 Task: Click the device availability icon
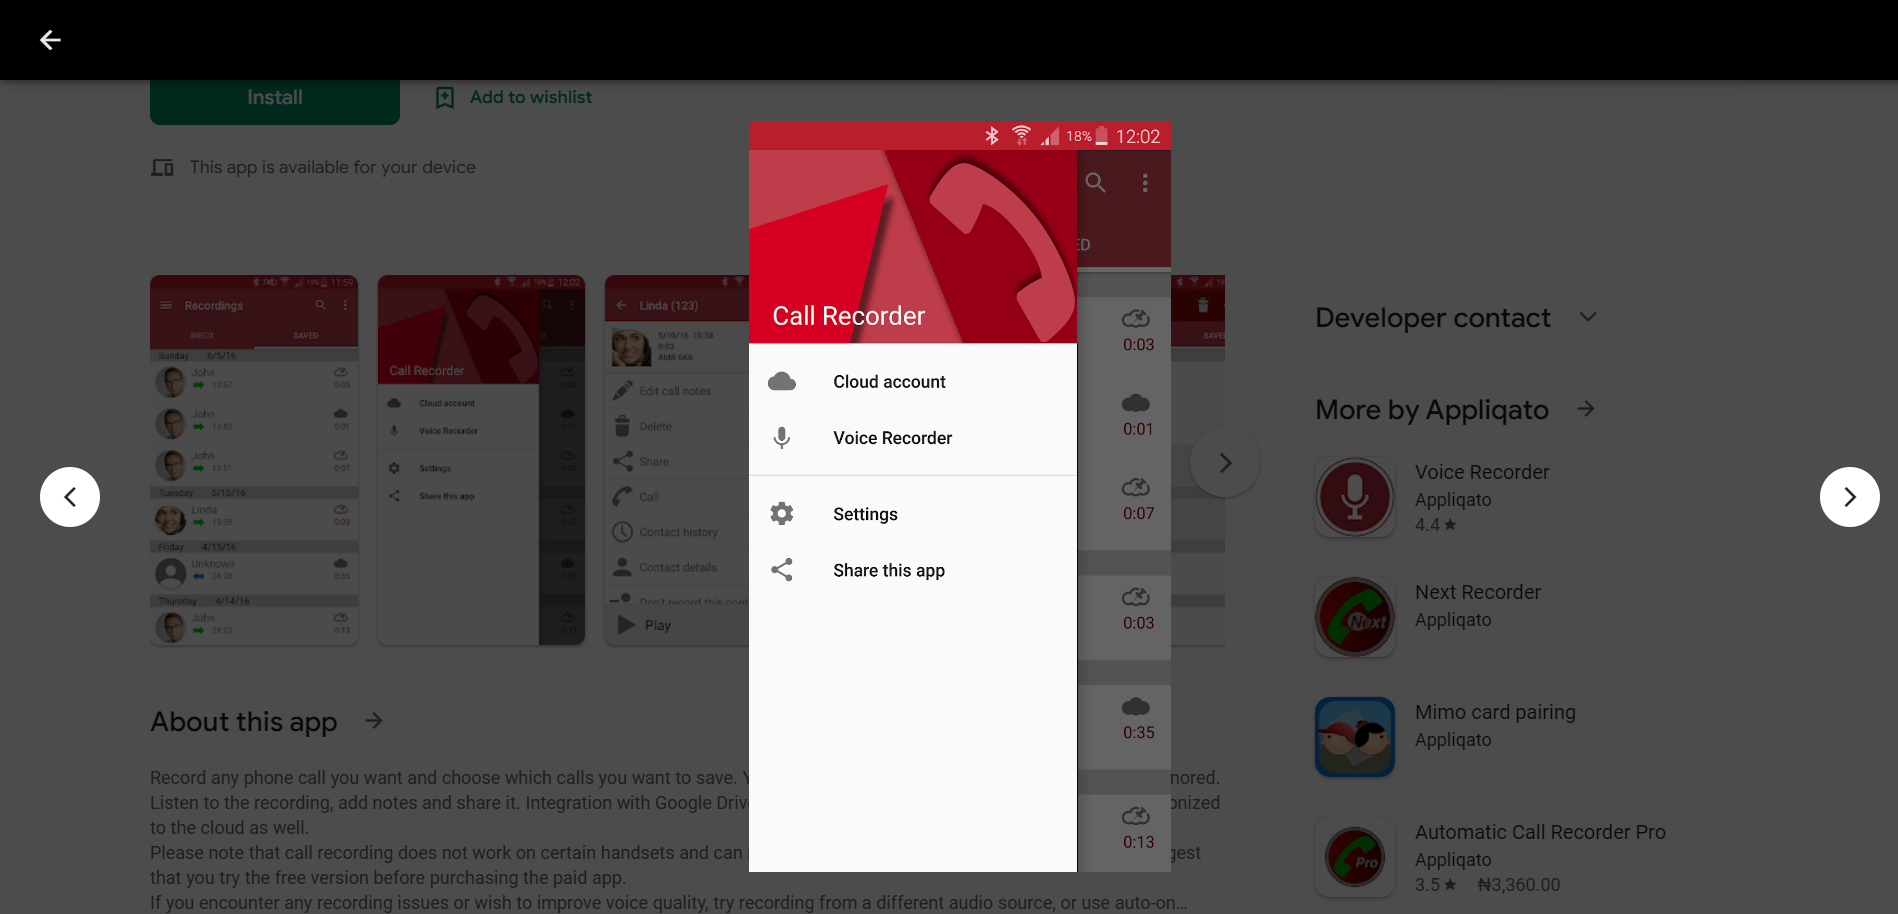coord(162,168)
